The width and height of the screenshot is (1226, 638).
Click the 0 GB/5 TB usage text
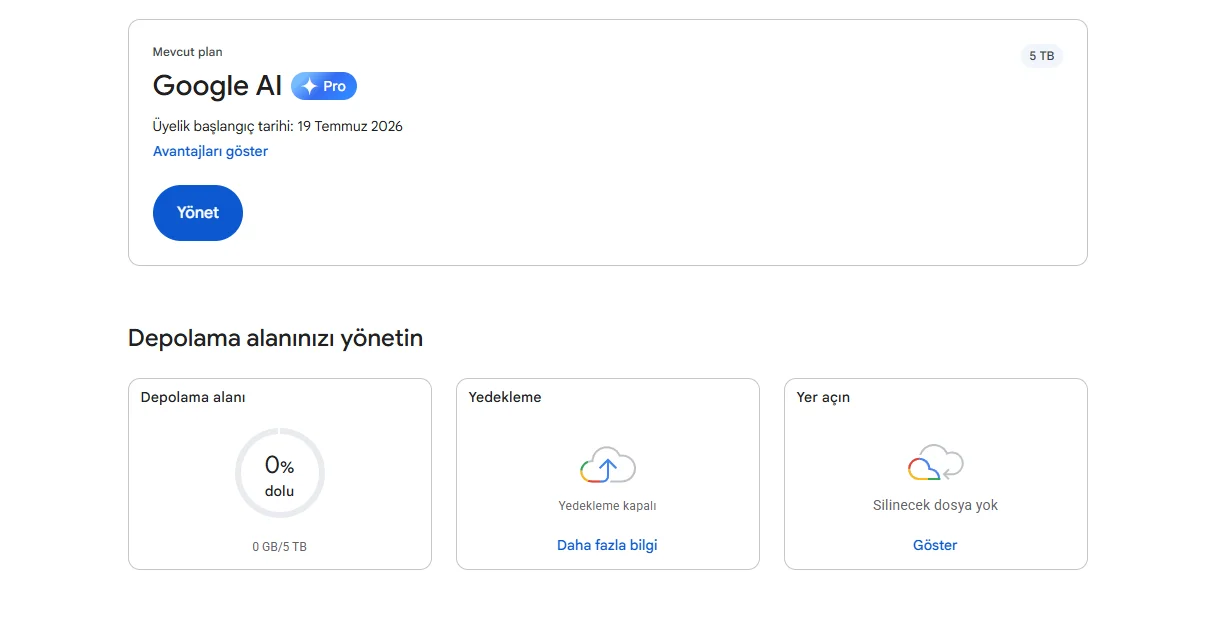coord(280,547)
